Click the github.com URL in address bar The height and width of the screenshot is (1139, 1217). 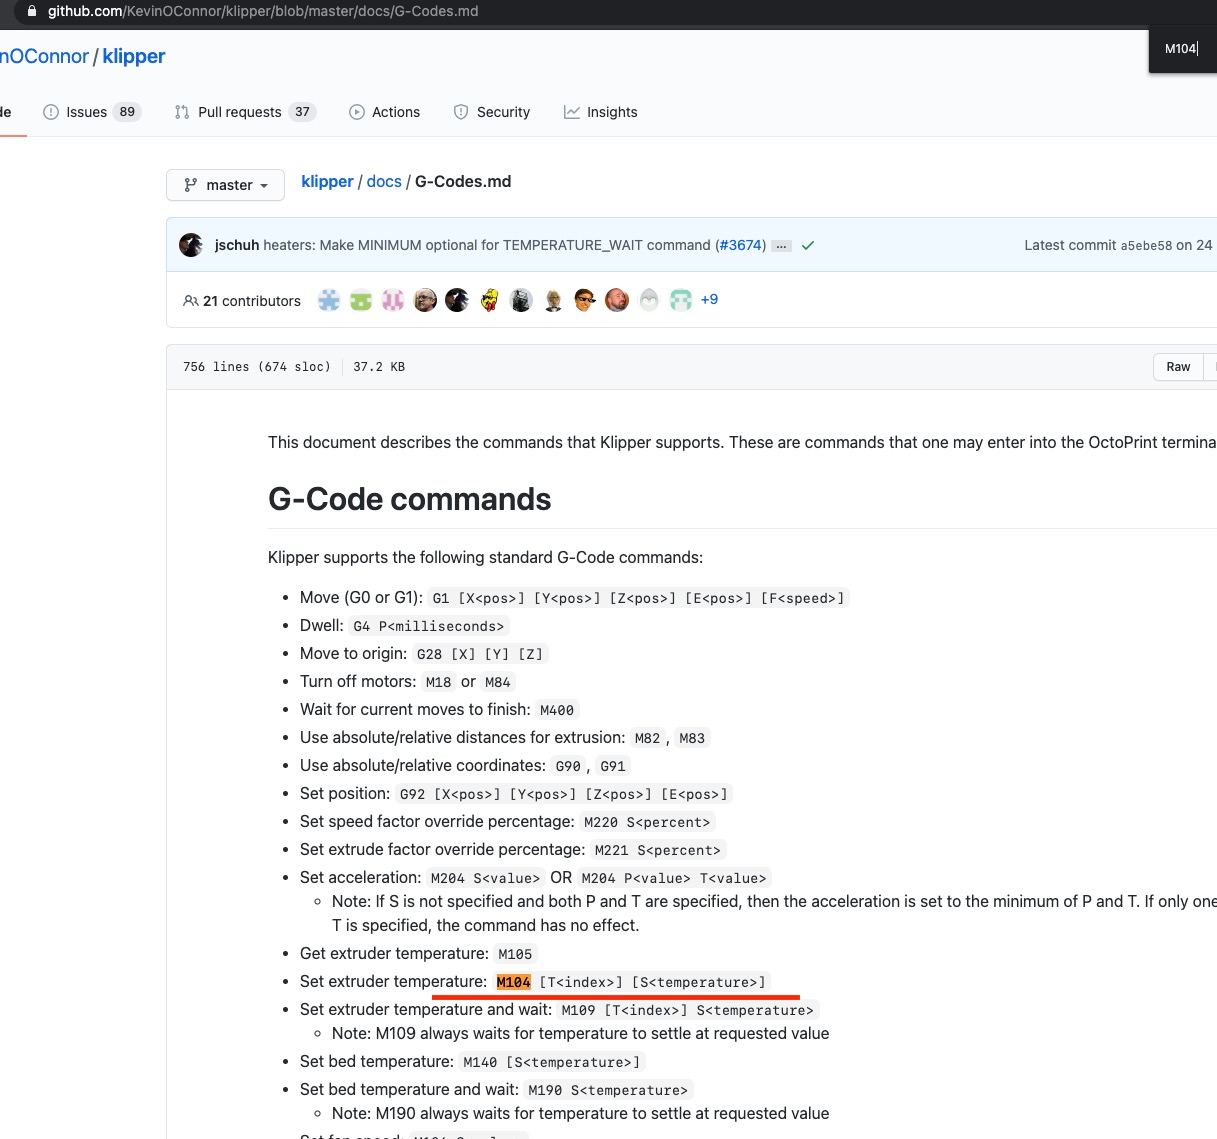263,11
